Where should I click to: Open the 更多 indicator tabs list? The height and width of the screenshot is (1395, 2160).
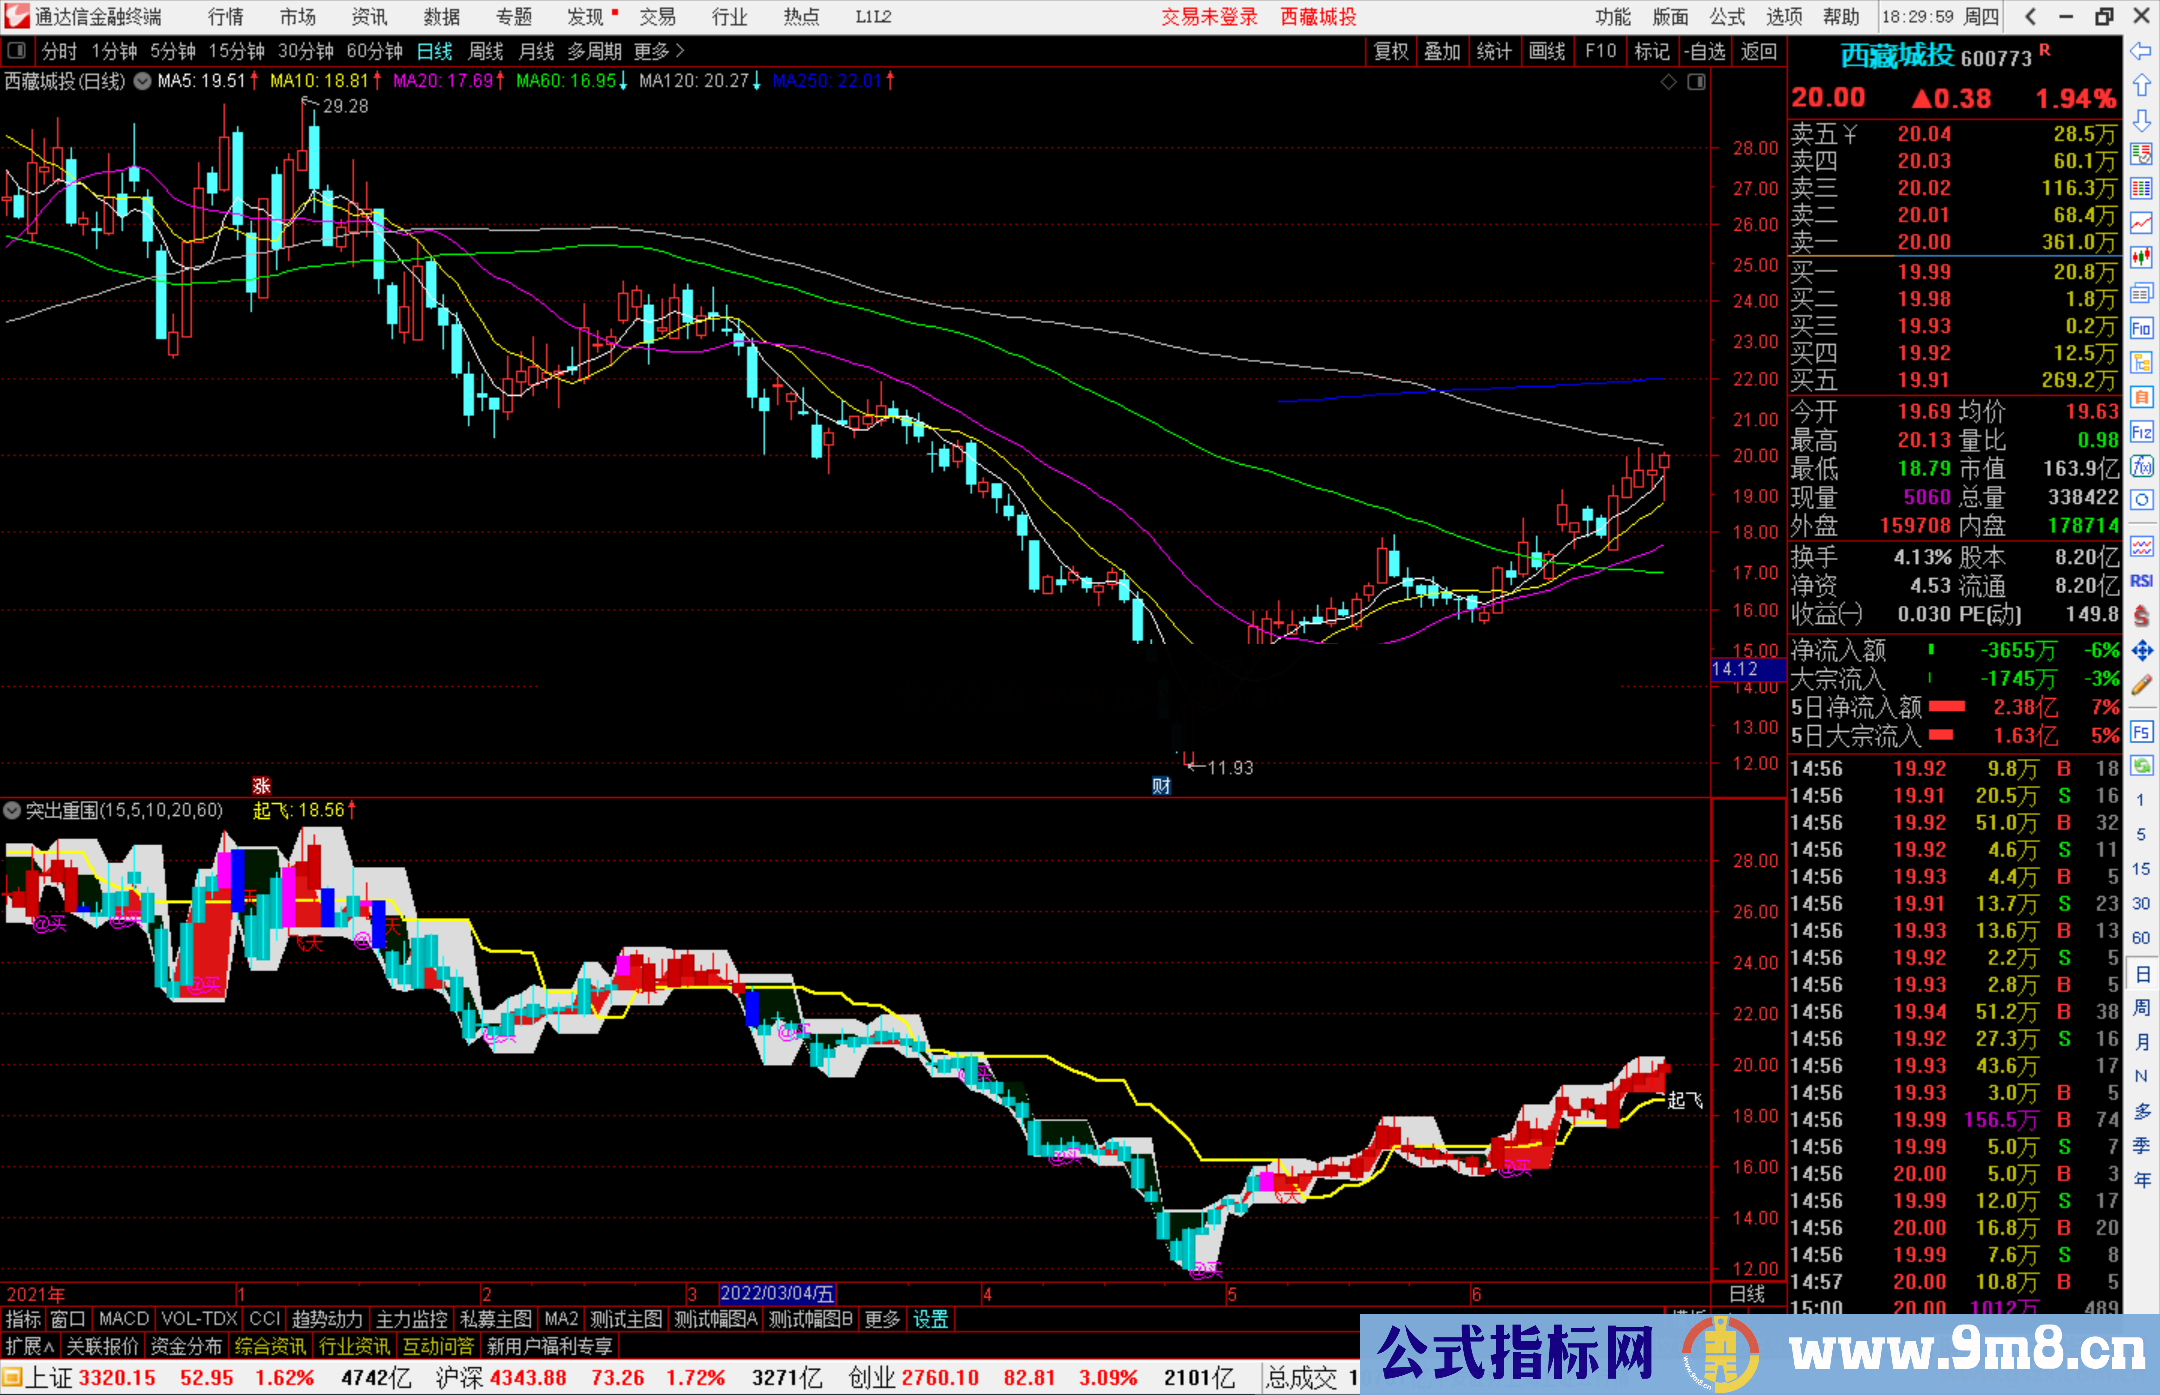coord(881,1319)
